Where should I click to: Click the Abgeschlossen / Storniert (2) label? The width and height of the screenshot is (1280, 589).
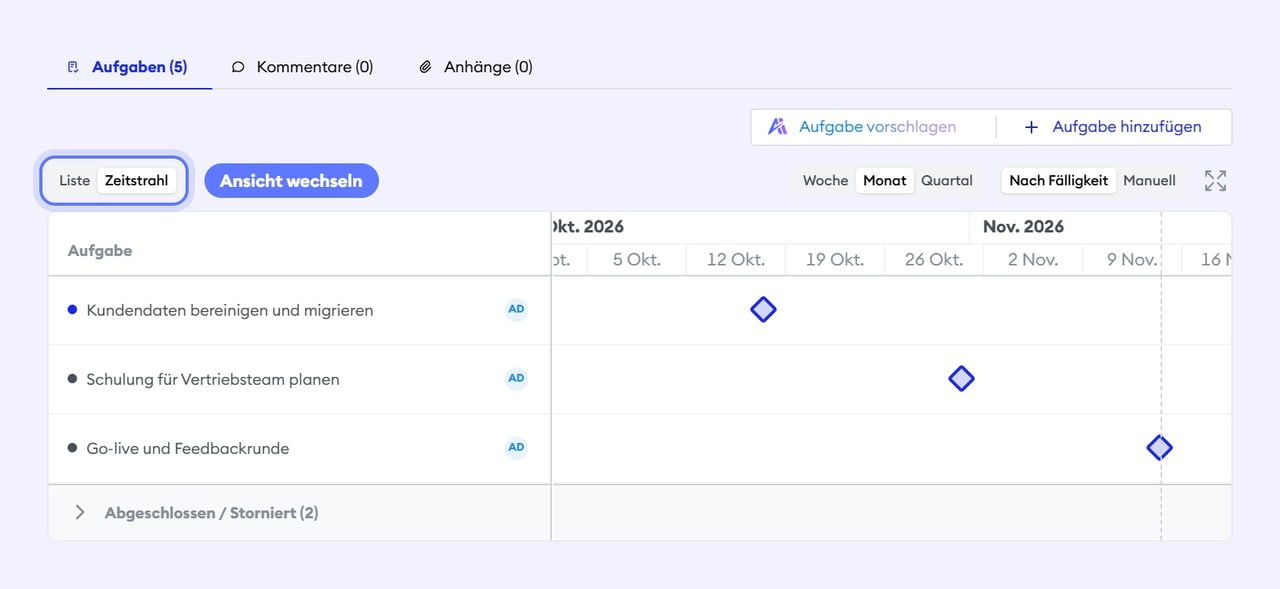click(x=212, y=513)
